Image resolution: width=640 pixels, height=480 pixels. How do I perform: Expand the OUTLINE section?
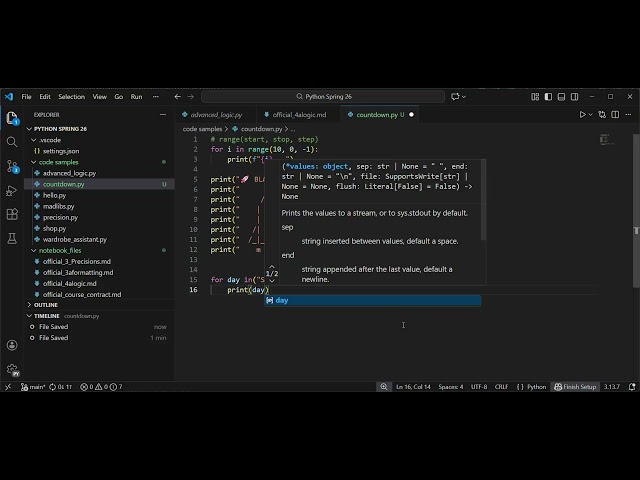click(x=99, y=305)
